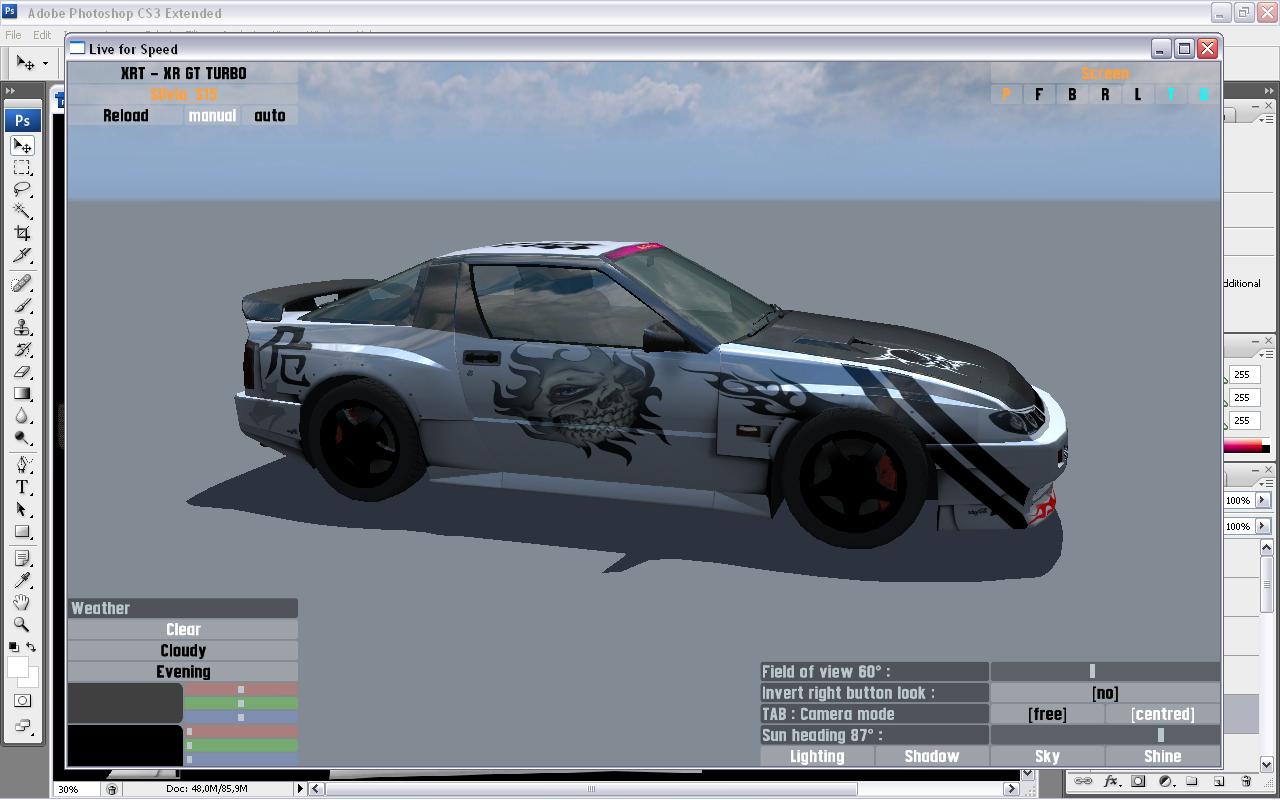Create a new layer
Viewport: 1280px width, 800px height.
[x=1219, y=781]
